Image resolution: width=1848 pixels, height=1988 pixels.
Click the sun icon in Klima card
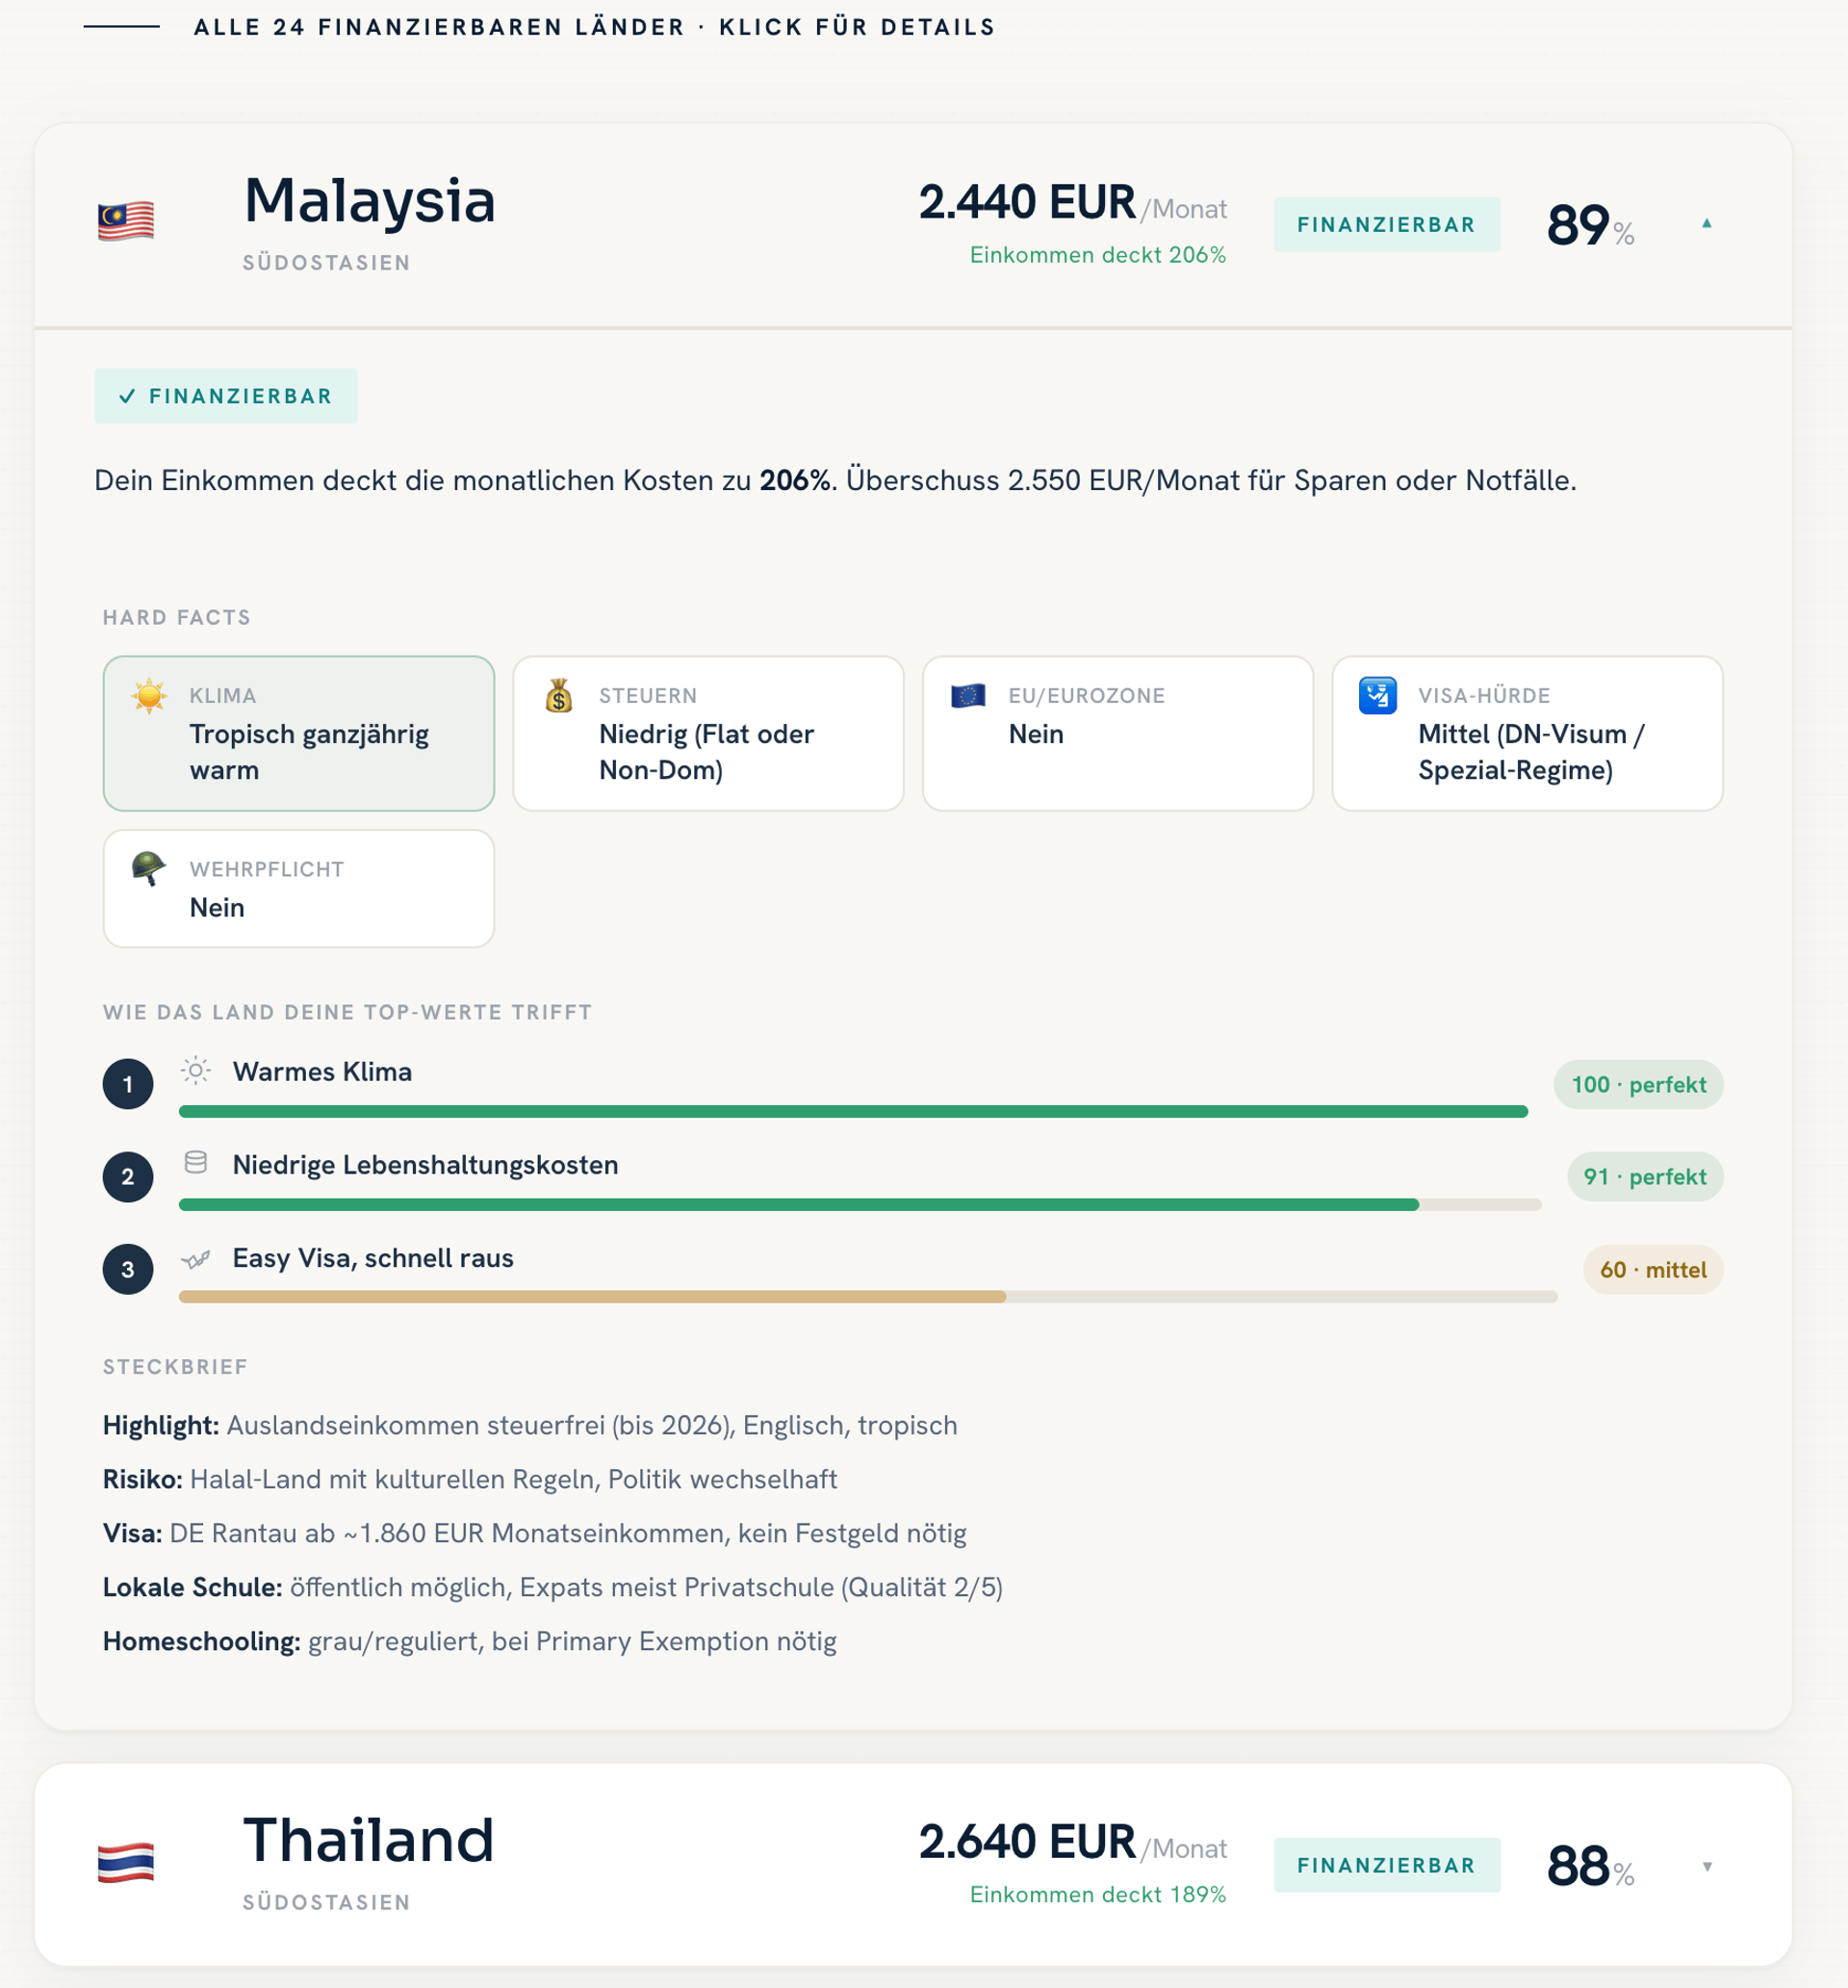coord(149,695)
